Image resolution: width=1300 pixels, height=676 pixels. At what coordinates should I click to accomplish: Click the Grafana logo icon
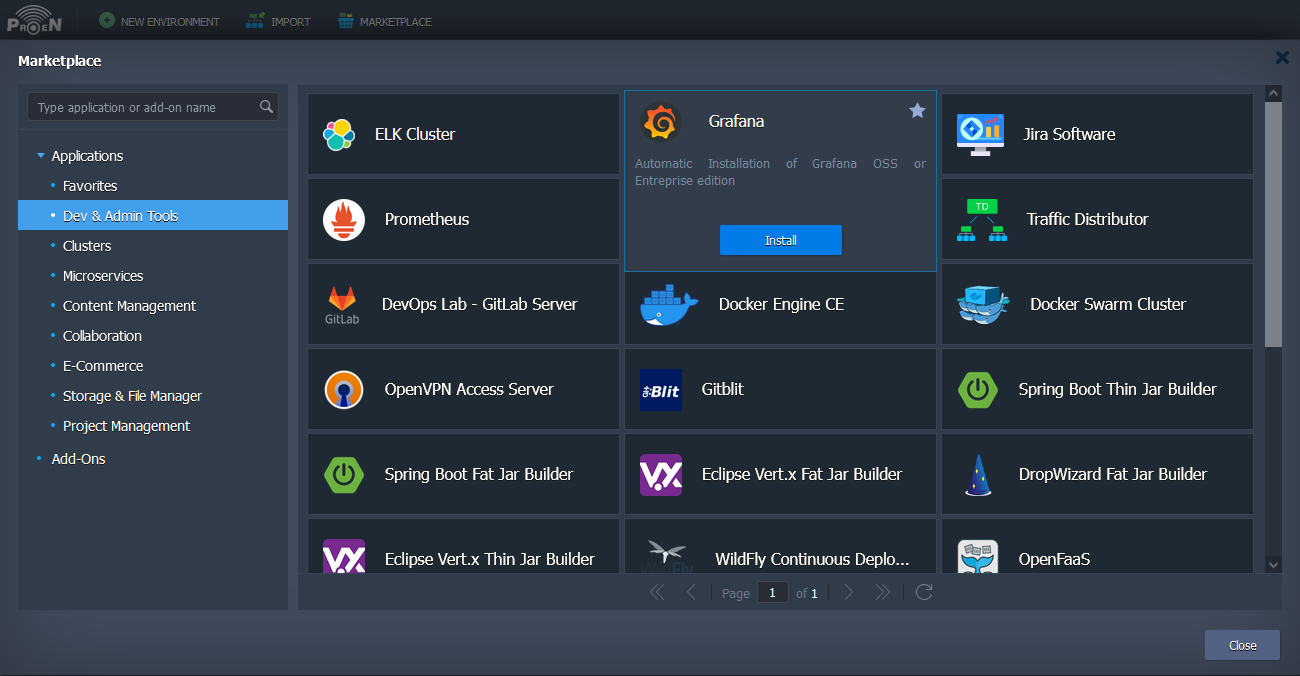[660, 123]
